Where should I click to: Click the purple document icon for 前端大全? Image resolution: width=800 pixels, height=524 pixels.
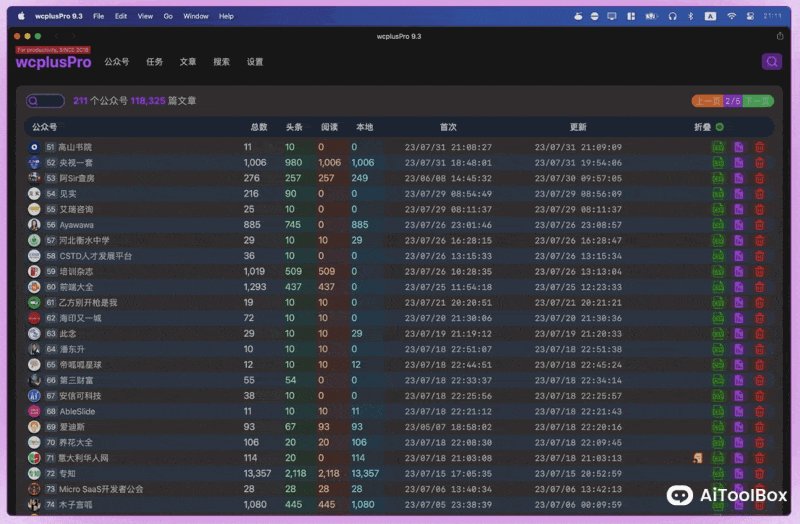click(738, 287)
